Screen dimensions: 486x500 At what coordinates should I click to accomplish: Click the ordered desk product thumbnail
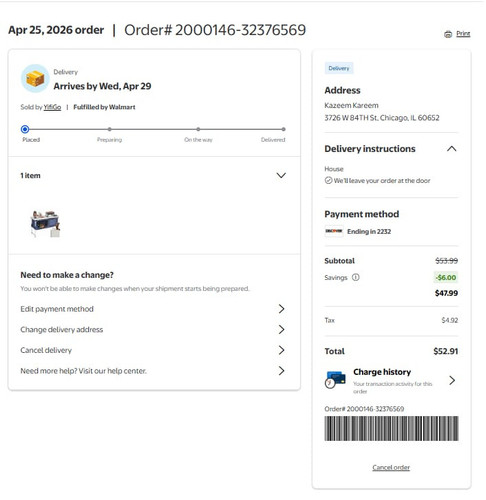(46, 223)
